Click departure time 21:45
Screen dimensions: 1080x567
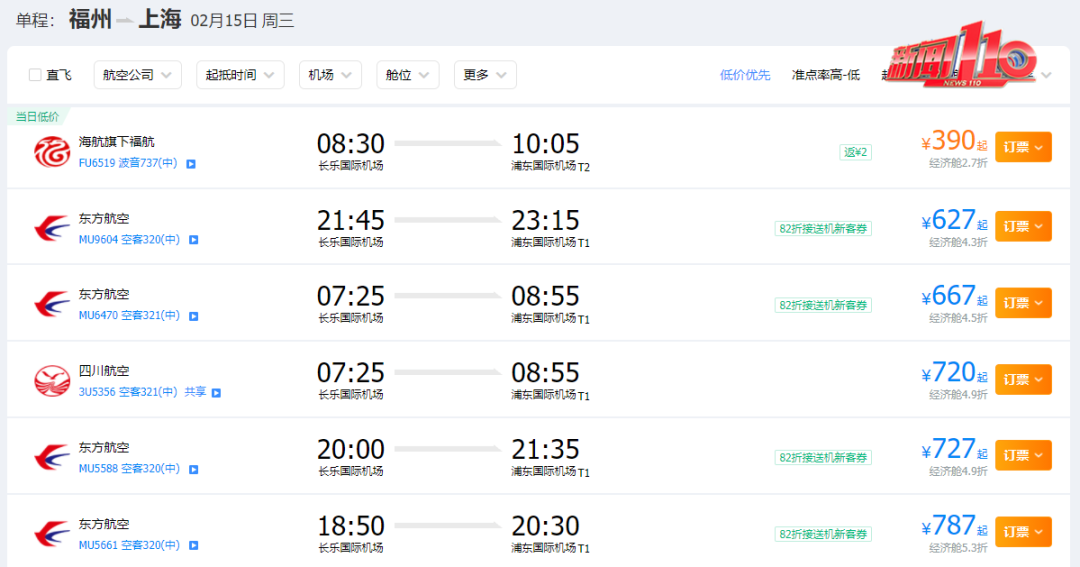click(351, 220)
